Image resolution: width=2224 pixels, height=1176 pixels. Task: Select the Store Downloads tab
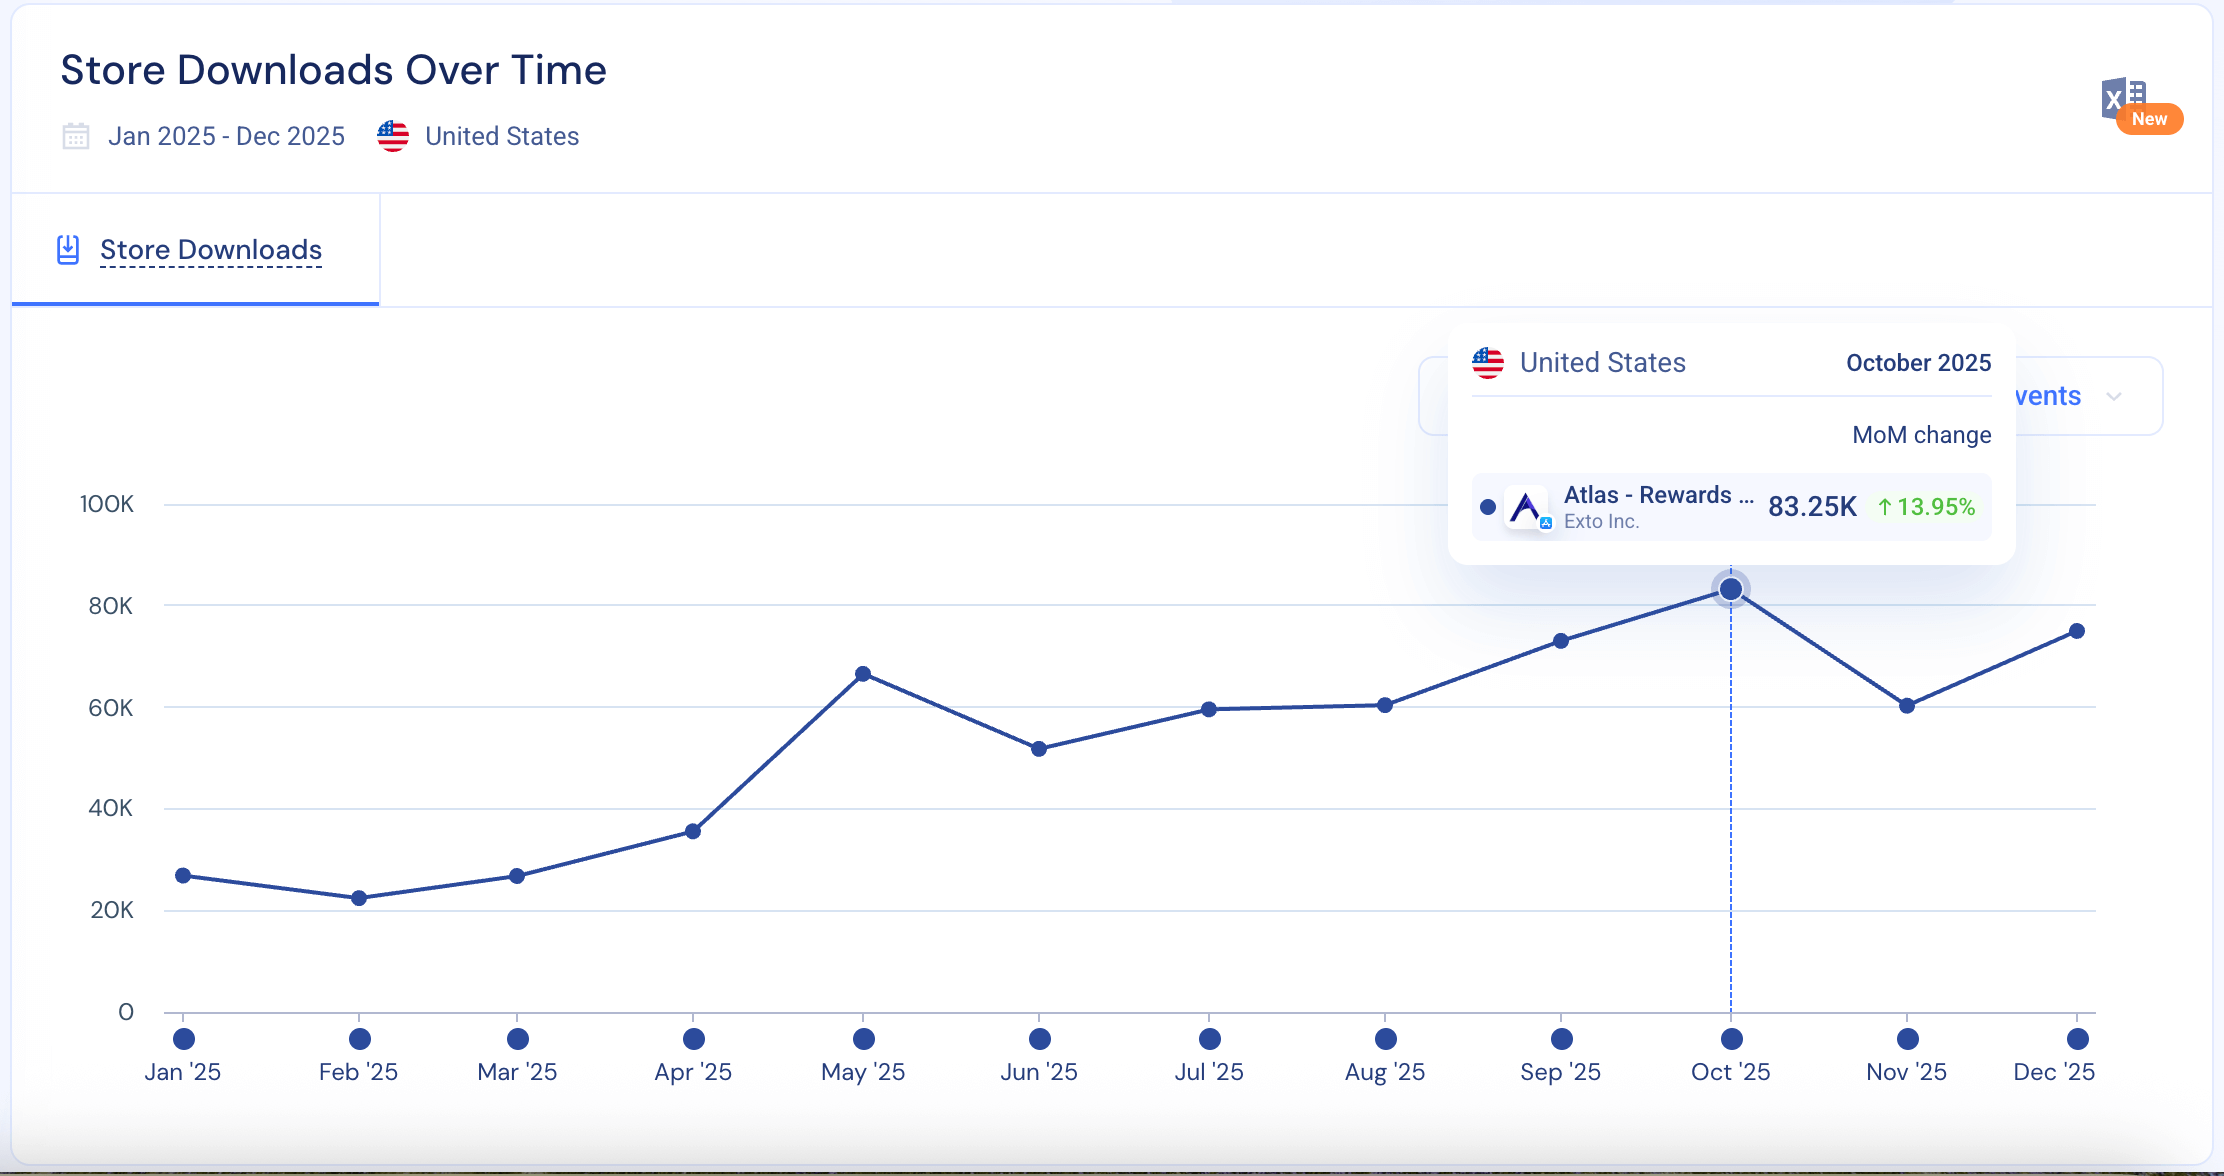pos(210,250)
